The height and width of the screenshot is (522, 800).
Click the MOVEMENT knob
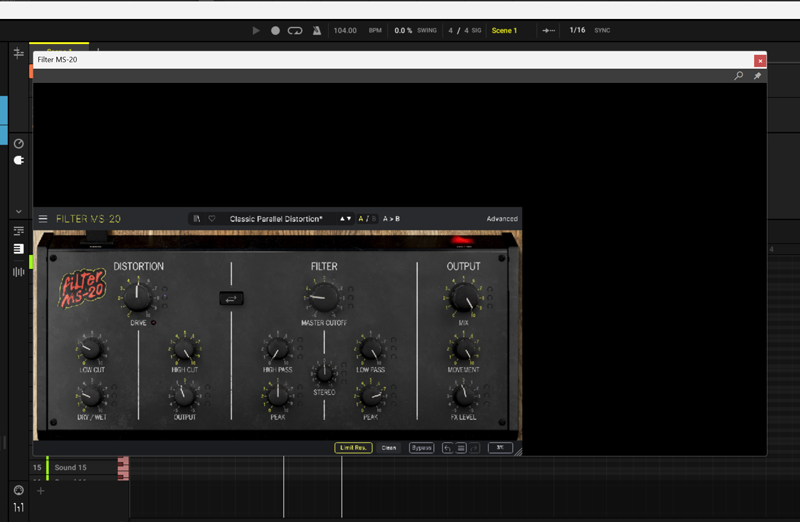[x=463, y=349]
